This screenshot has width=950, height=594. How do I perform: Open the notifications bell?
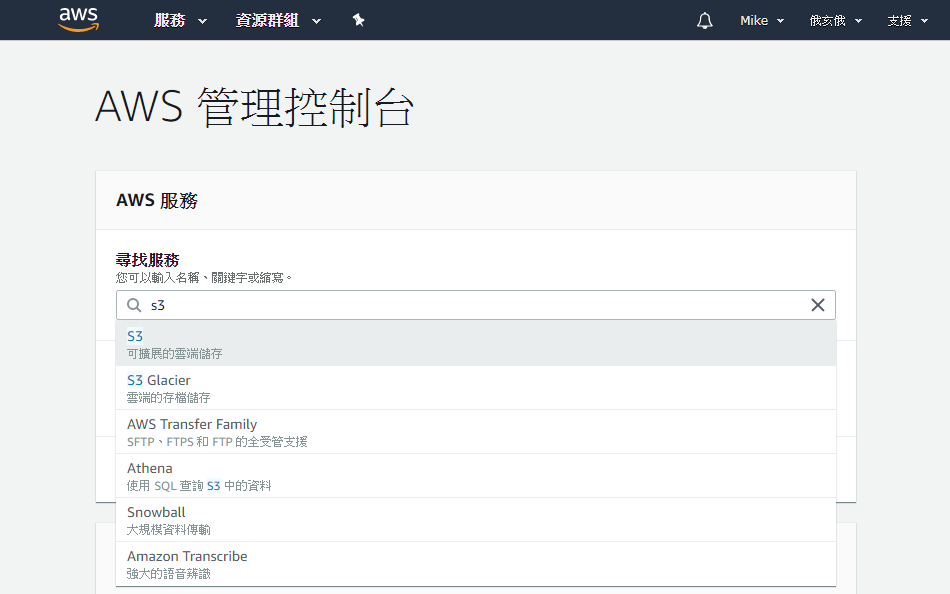pos(705,21)
